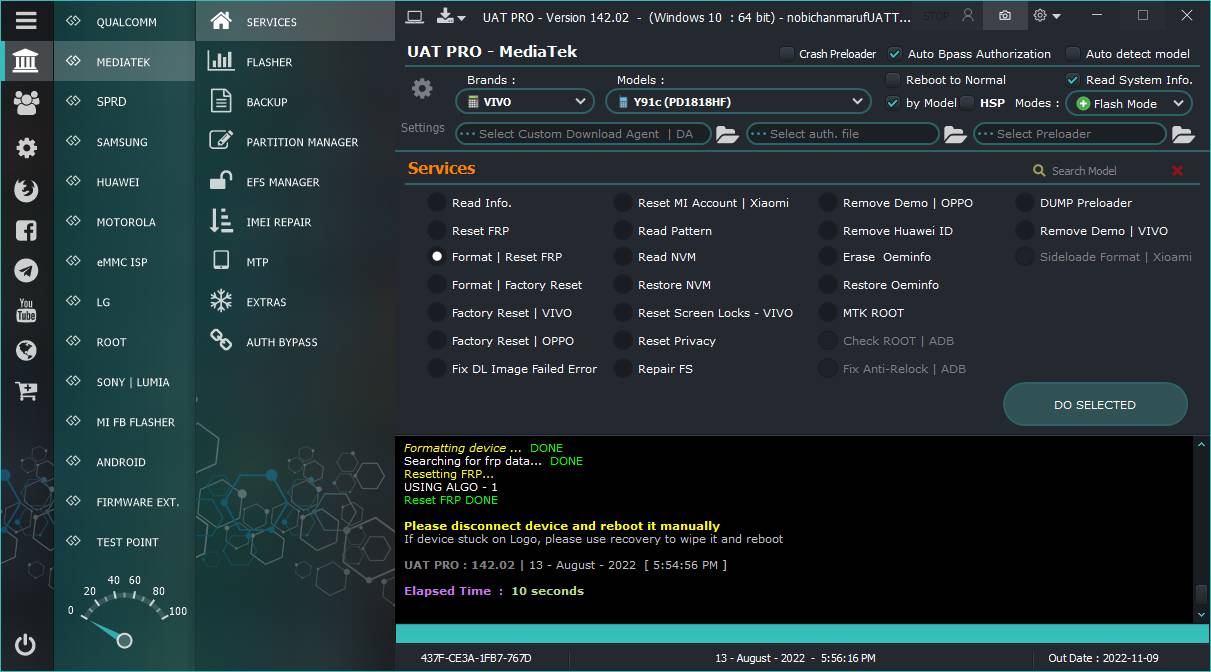Screen dimensions: 1211x672
Task: Click the snowflake icon next to EXTRAS
Action: [221, 301]
